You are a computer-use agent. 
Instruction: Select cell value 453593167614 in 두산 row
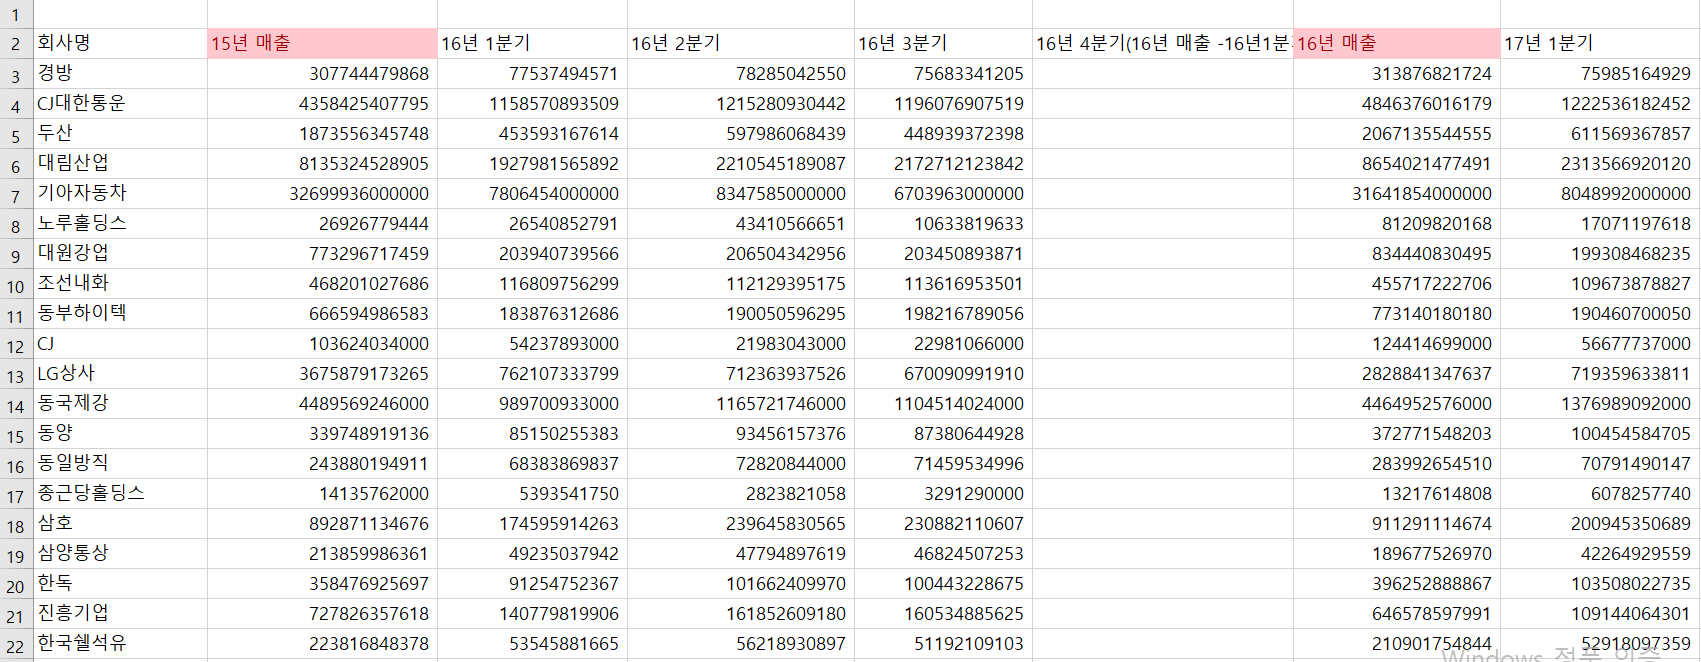pos(532,133)
